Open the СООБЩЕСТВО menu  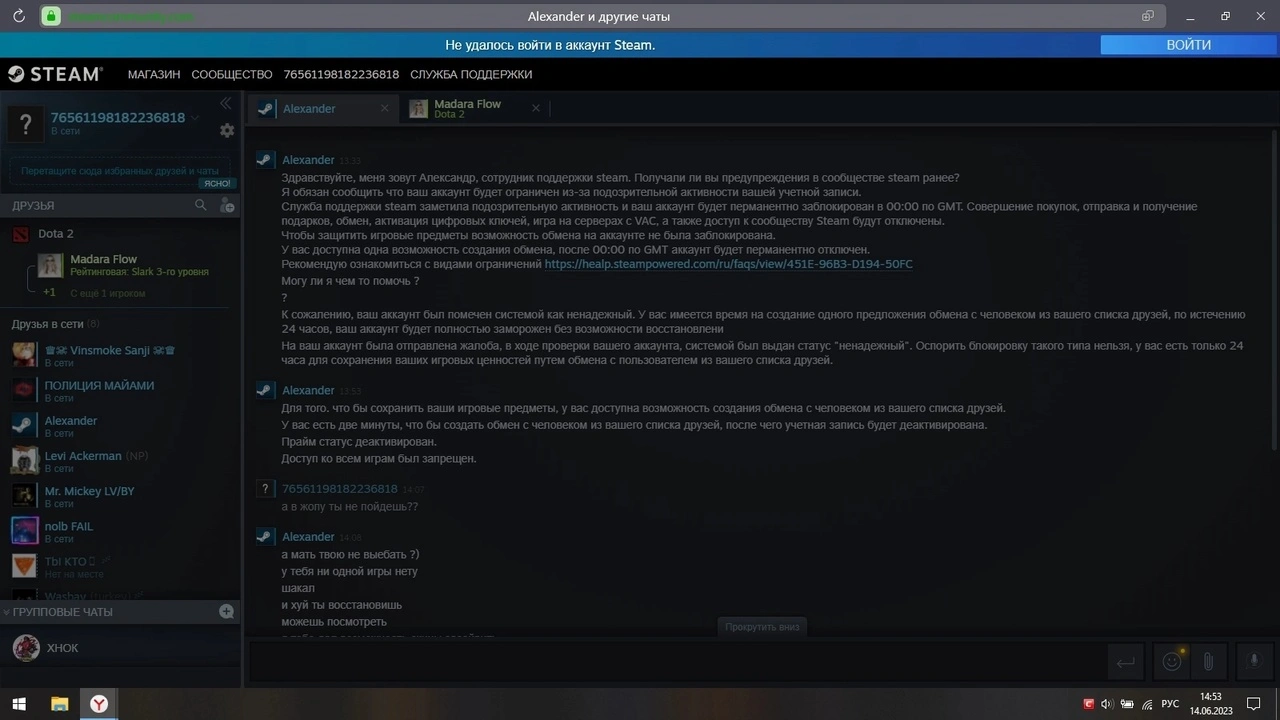(x=232, y=74)
